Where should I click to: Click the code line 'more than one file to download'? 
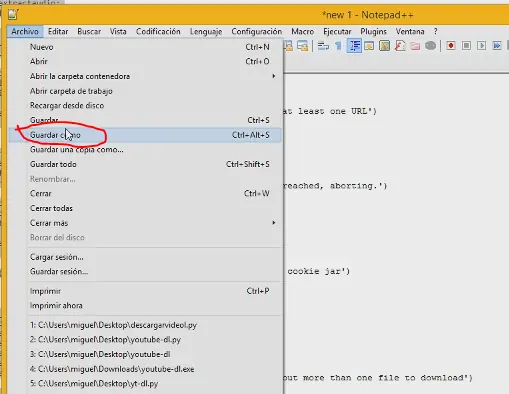tap(378, 378)
